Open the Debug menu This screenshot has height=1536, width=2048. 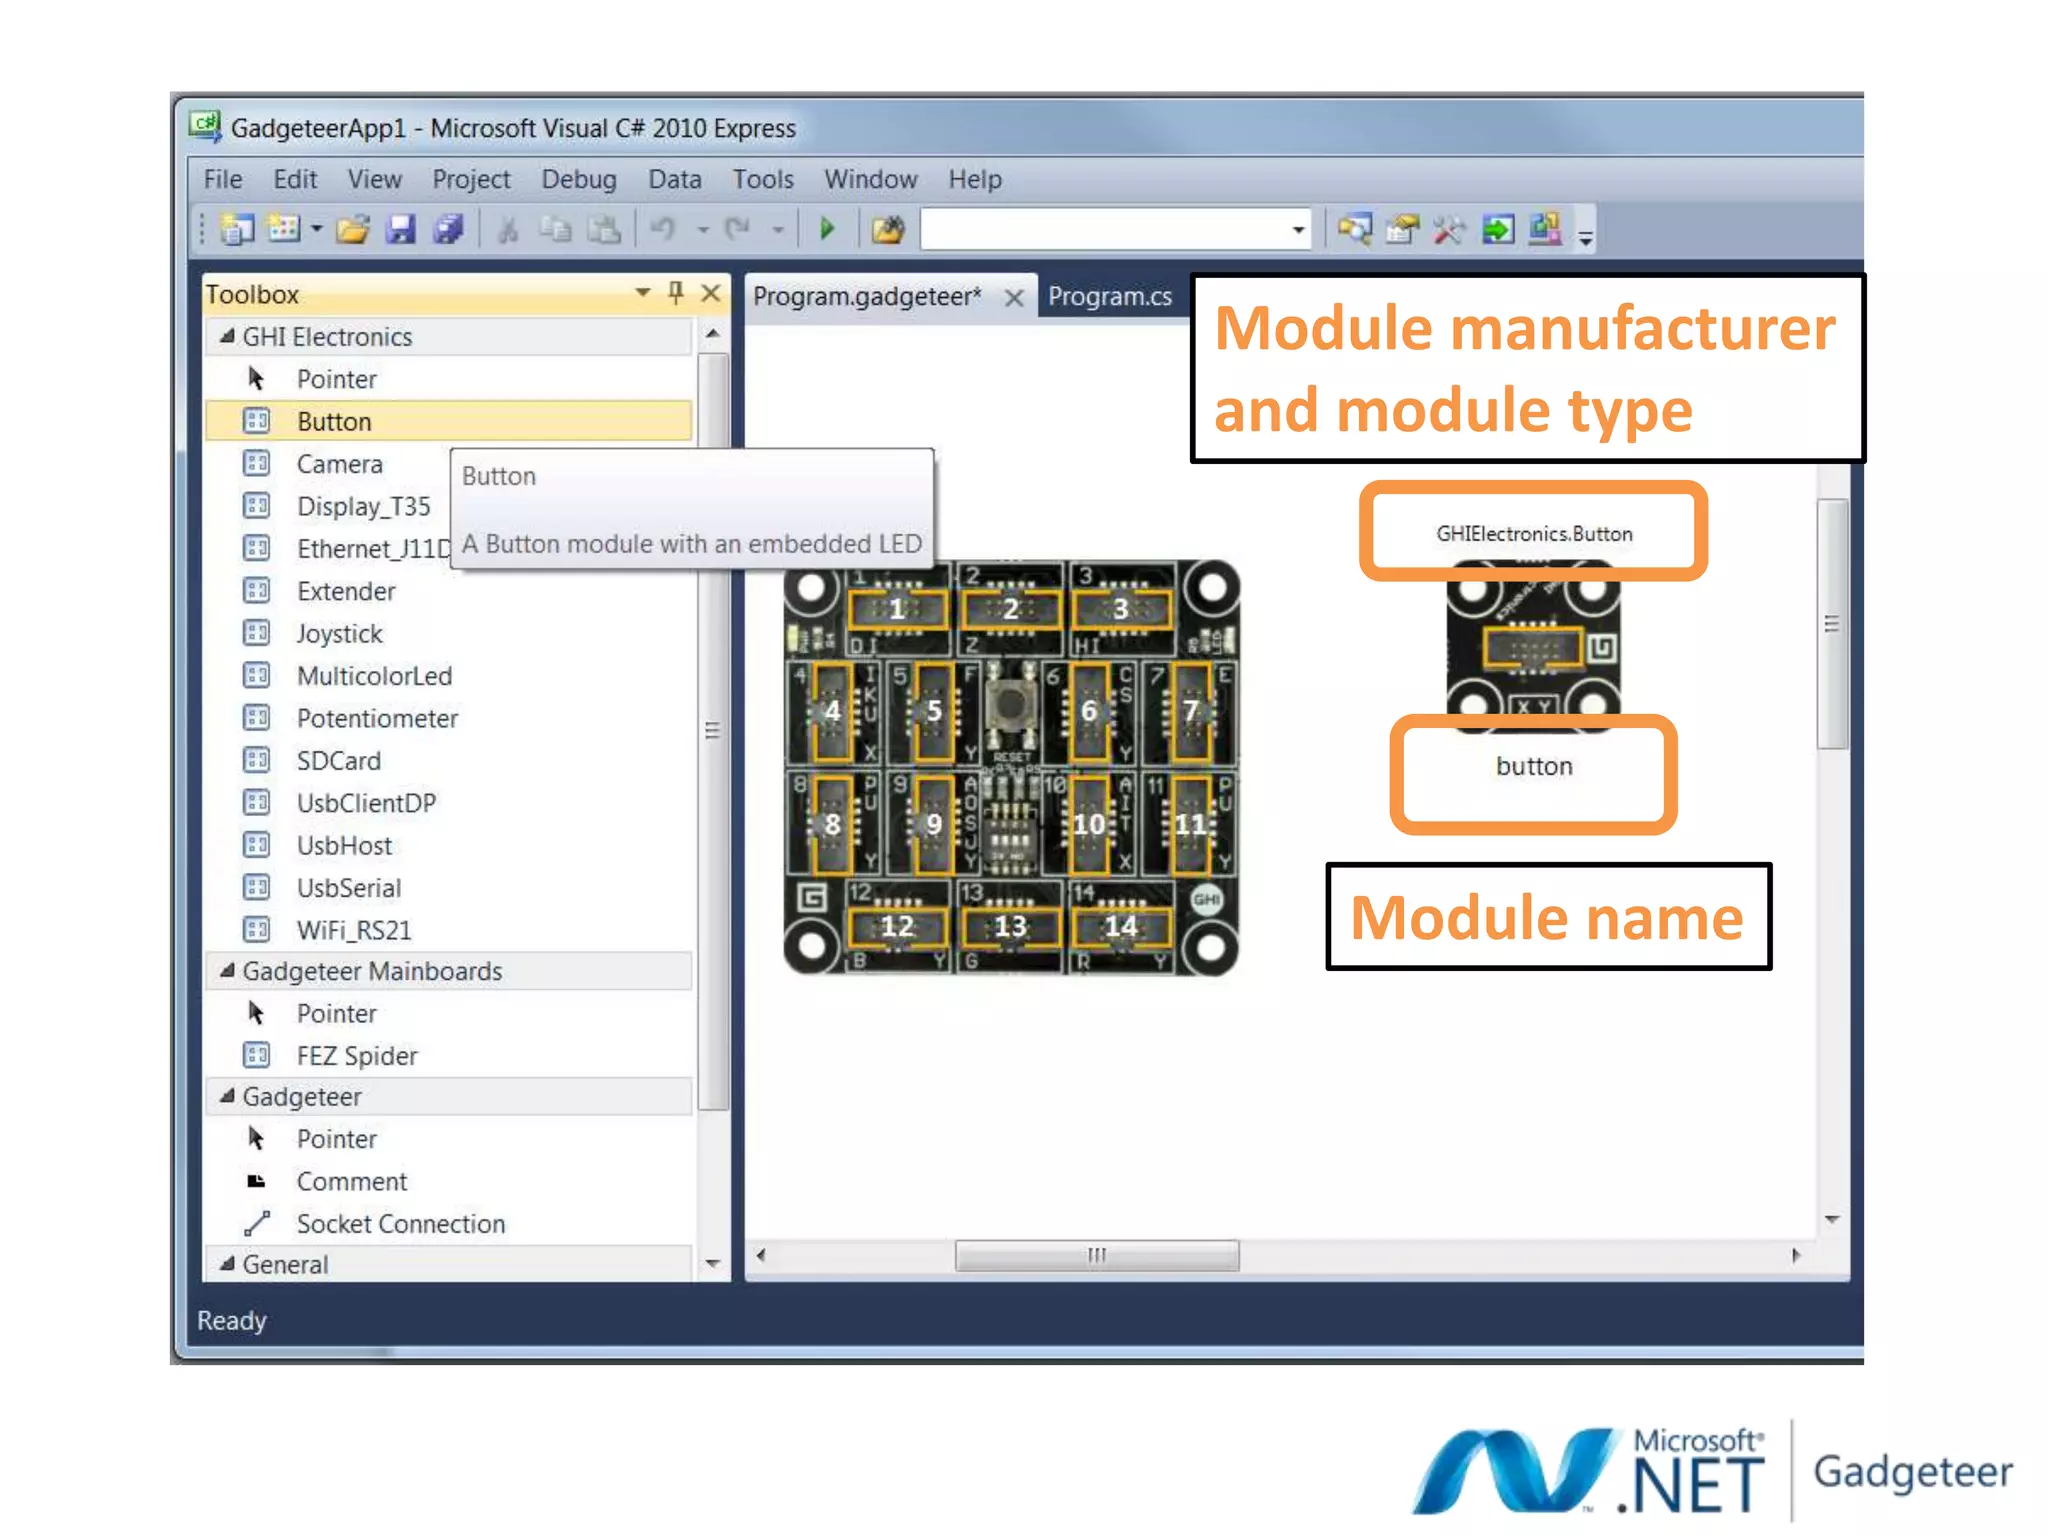(579, 179)
